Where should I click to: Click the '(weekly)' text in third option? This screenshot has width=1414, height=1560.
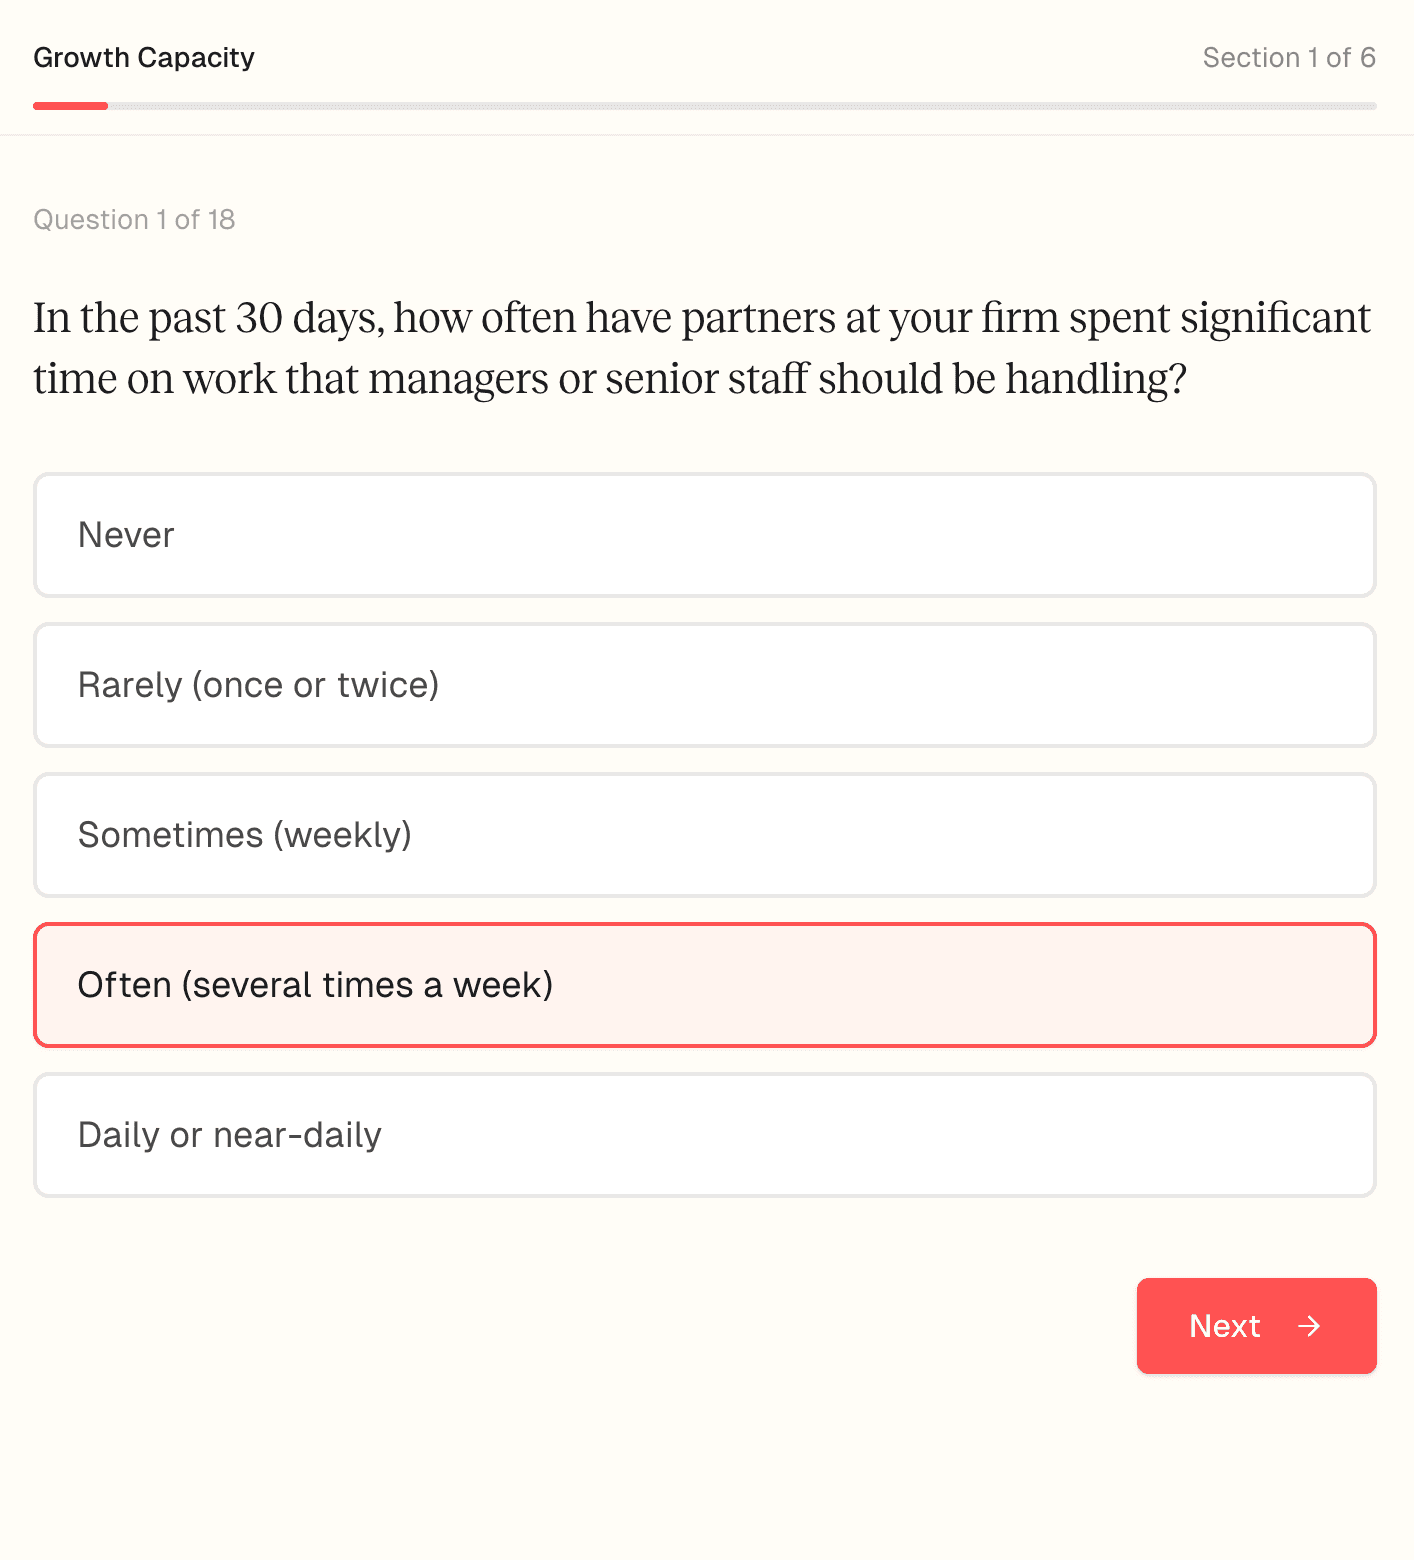click(343, 835)
